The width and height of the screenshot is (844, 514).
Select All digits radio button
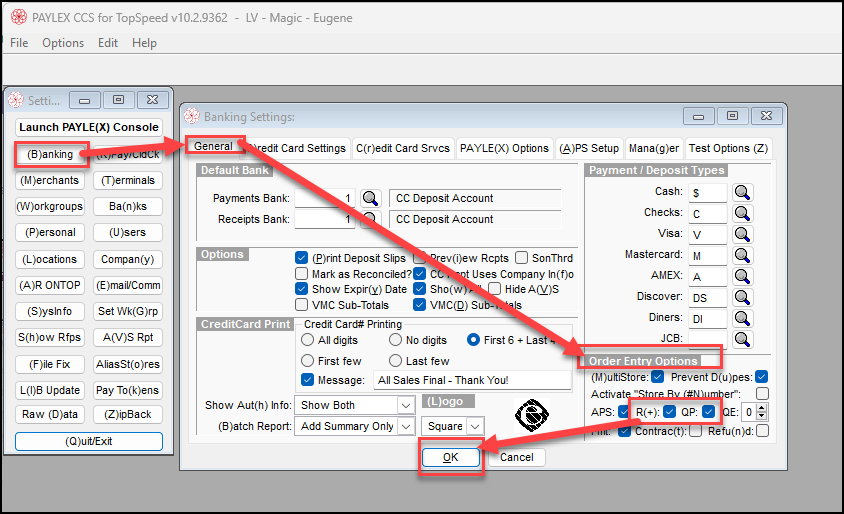(307, 340)
